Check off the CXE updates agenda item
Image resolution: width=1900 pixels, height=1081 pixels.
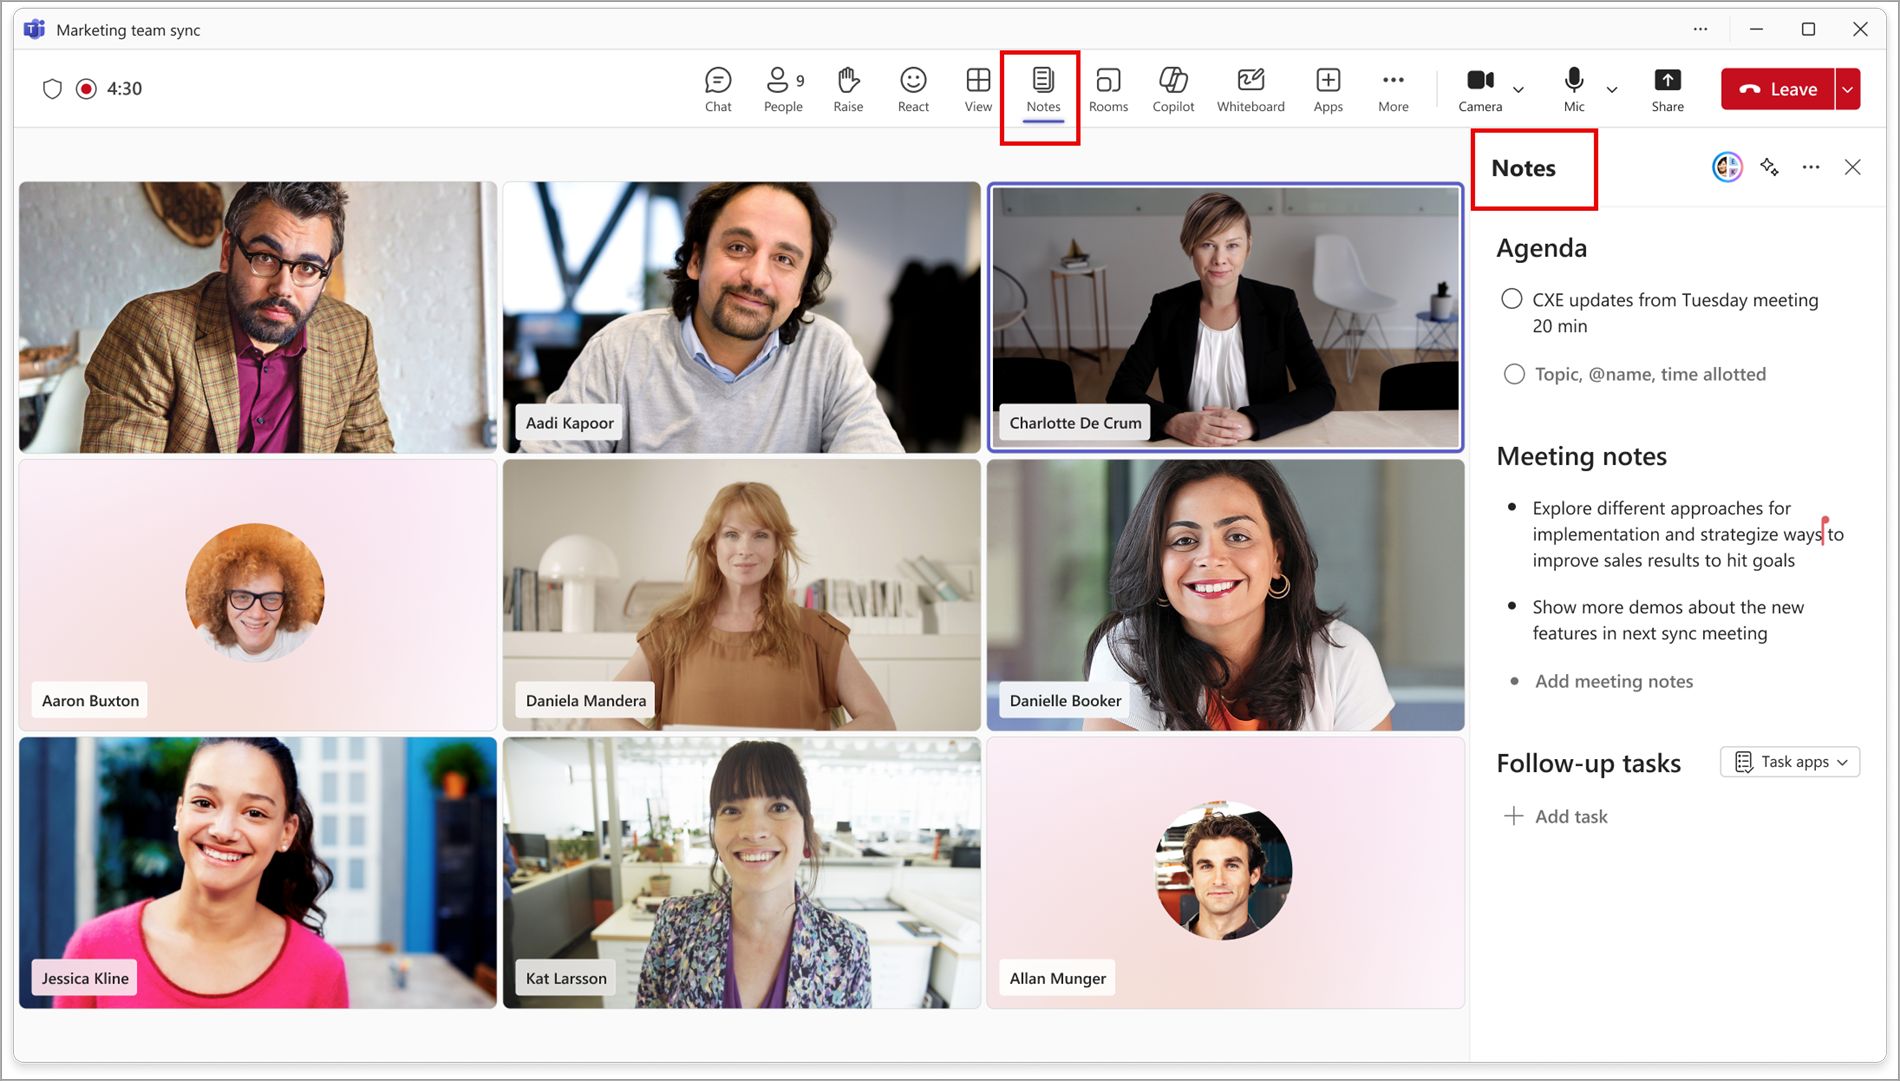pos(1512,299)
